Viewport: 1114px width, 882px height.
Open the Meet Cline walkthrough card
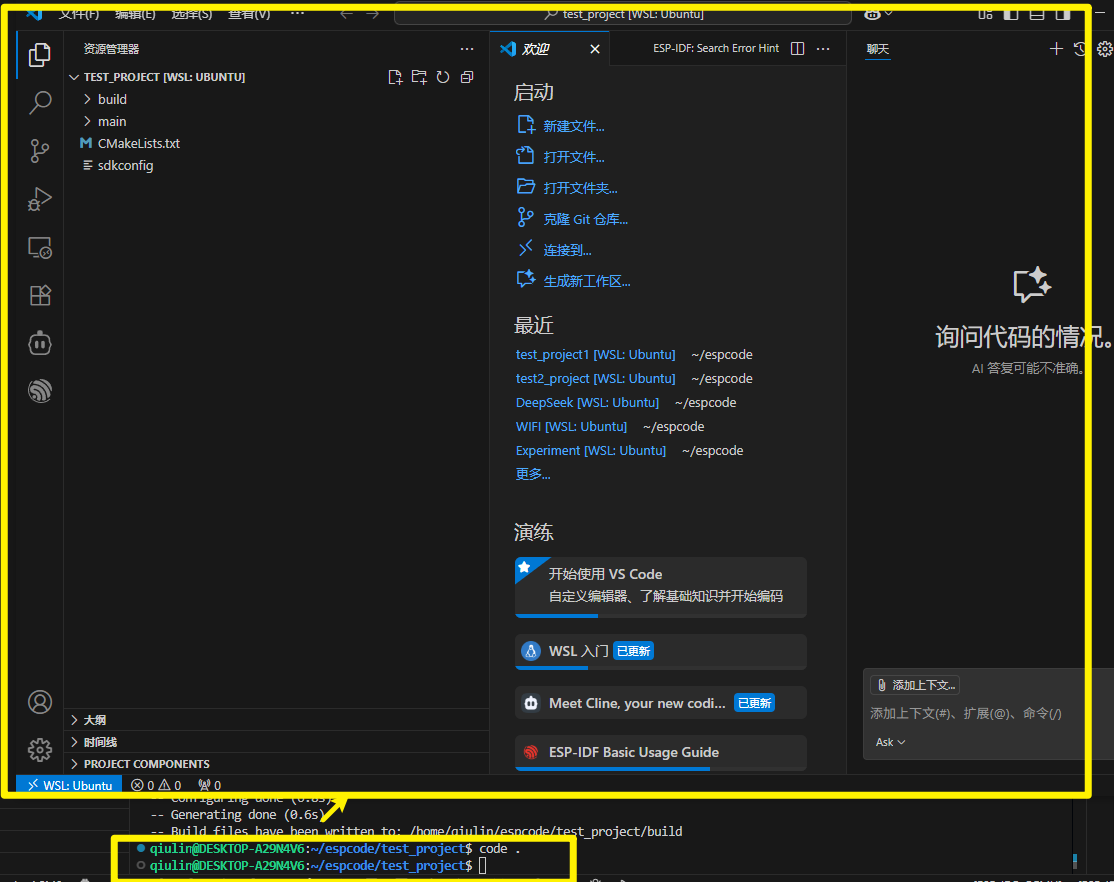(661, 703)
